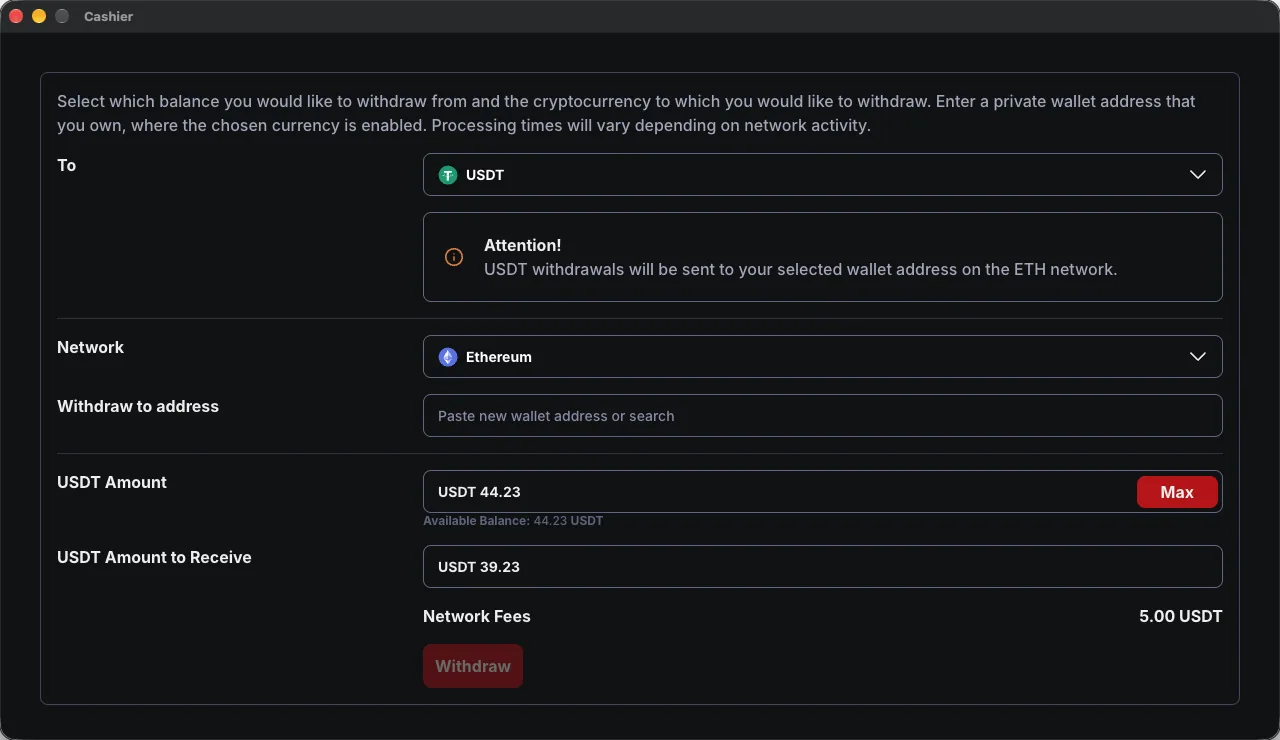Open the USDT currency dropdown
Screen dimensions: 1280x740
click(x=822, y=175)
